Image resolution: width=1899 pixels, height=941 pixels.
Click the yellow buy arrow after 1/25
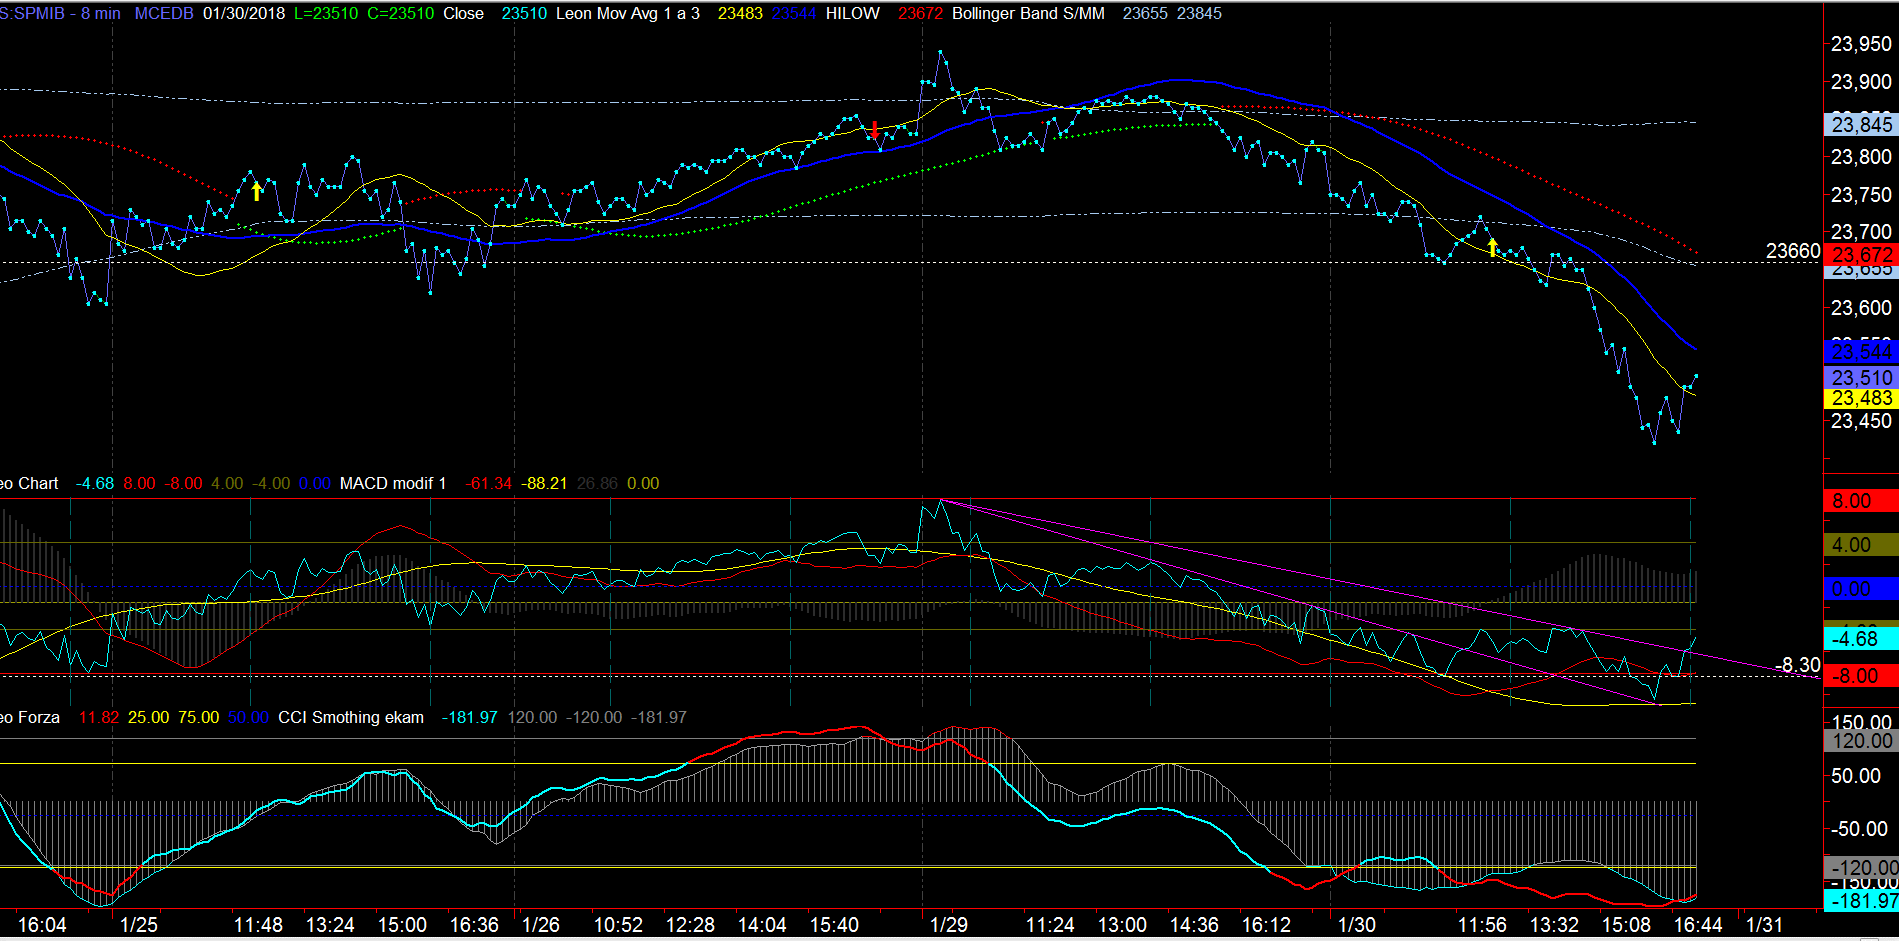pos(257,191)
